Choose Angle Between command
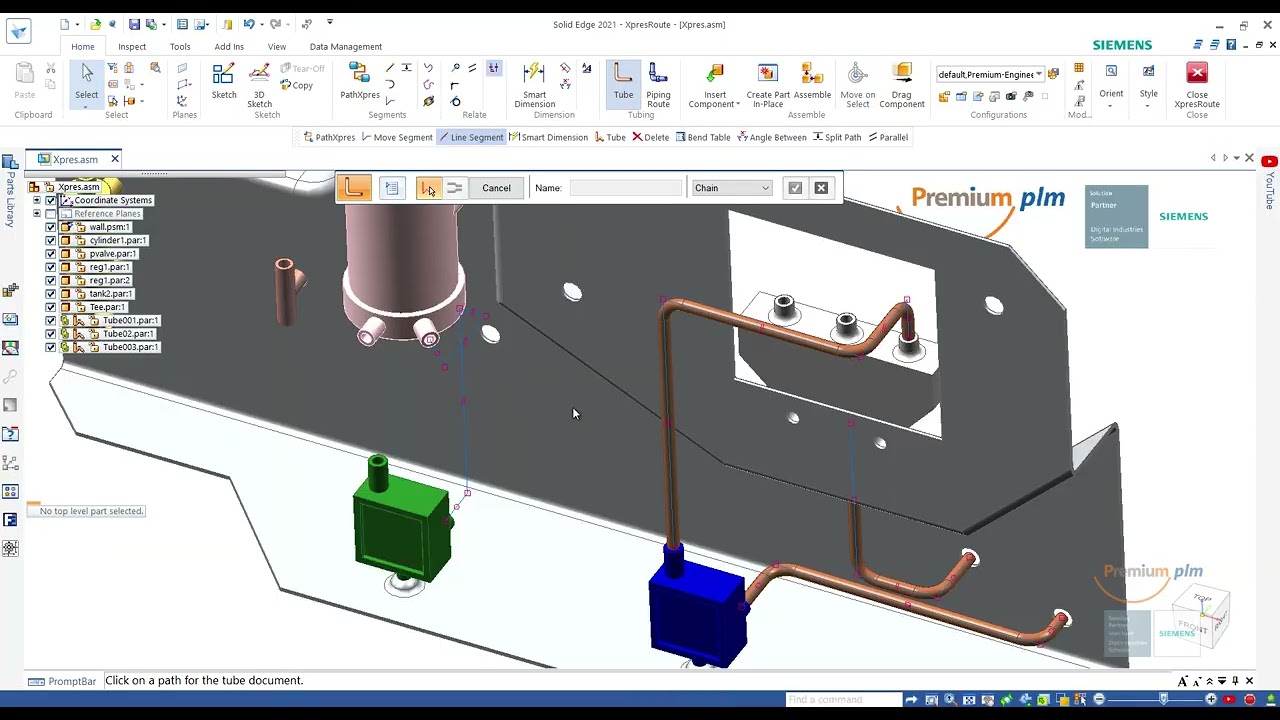This screenshot has width=1280, height=720. pyautogui.click(x=771, y=137)
